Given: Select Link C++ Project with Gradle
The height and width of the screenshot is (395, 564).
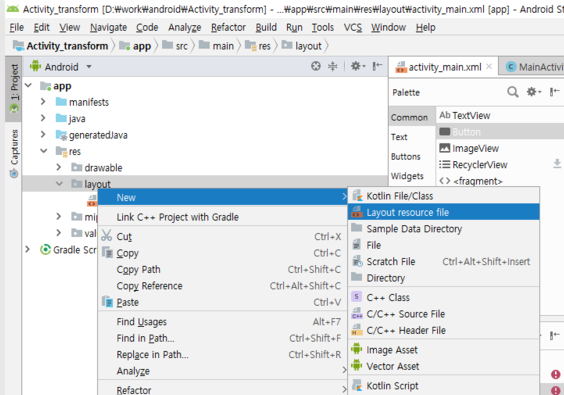Looking at the screenshot, I should coord(222,217).
